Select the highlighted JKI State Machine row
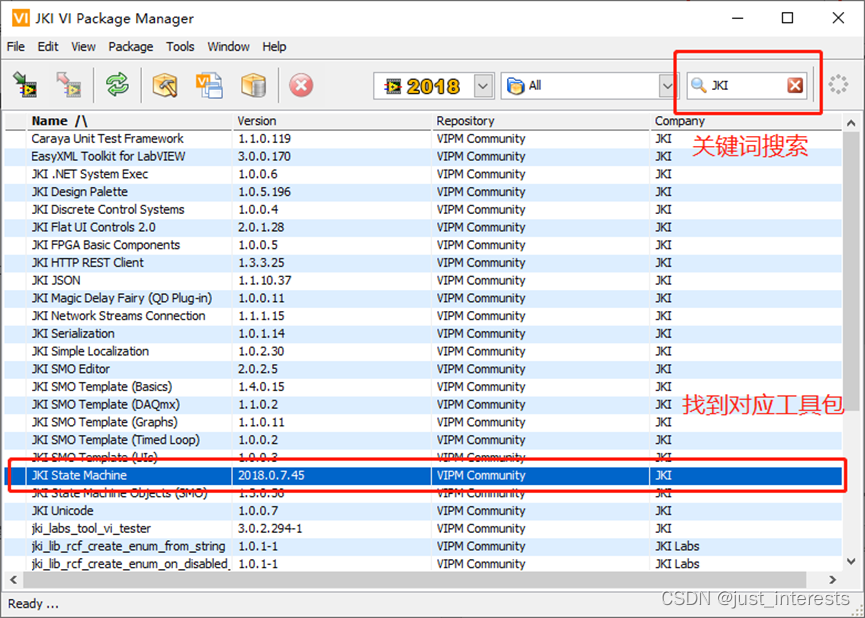The height and width of the screenshot is (618, 865). click(423, 475)
